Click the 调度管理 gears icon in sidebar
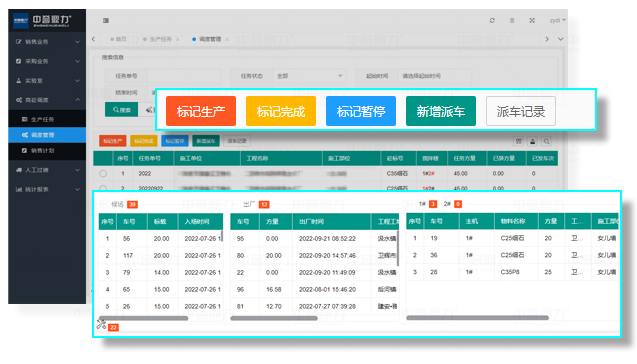 (25, 135)
